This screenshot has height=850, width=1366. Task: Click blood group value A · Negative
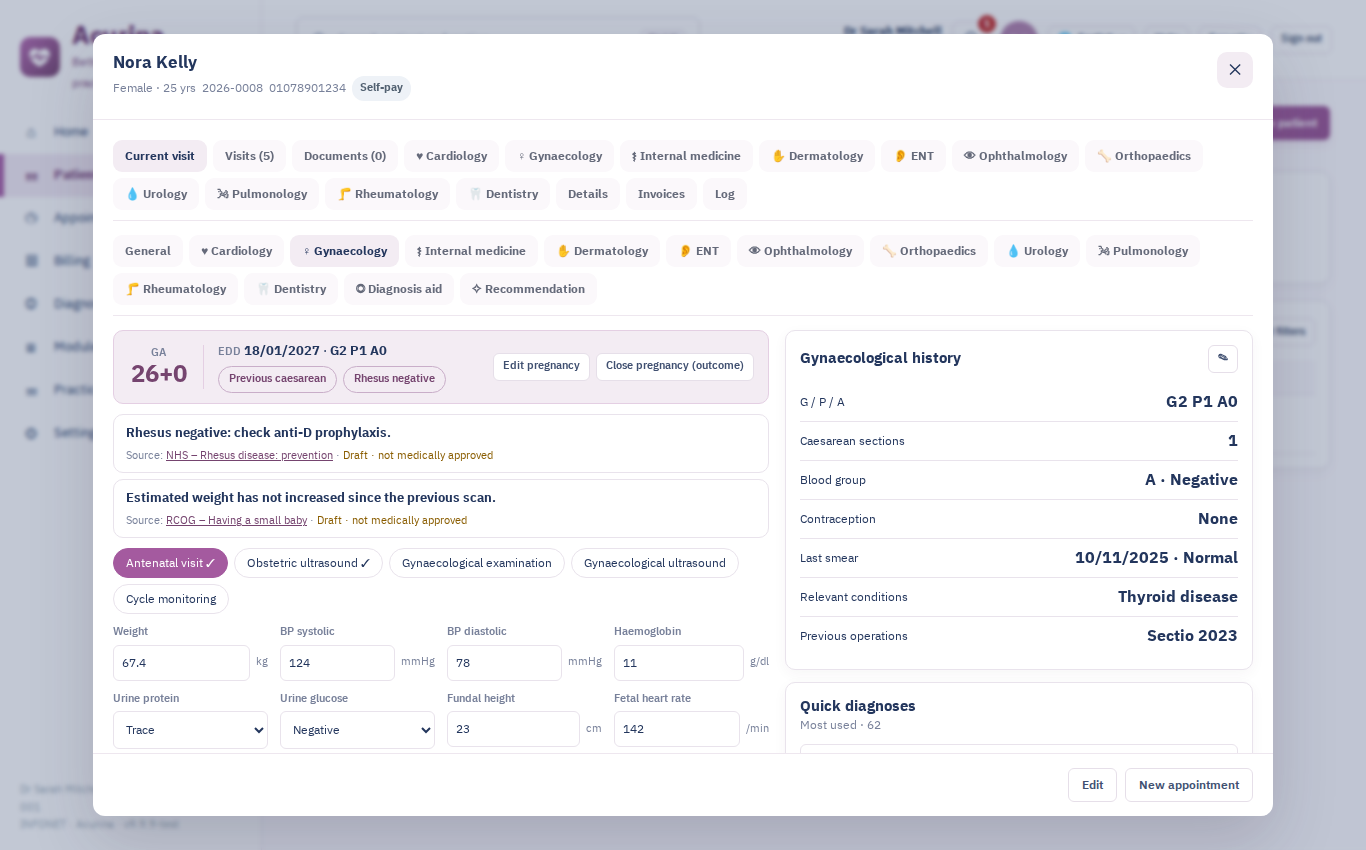pyautogui.click(x=1191, y=480)
